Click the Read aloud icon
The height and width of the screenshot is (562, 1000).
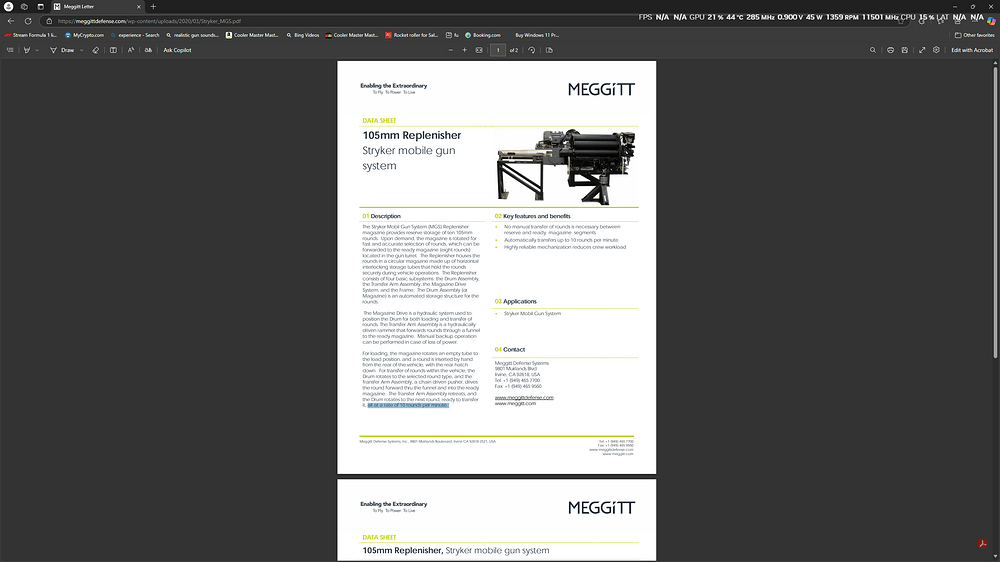(x=131, y=49)
